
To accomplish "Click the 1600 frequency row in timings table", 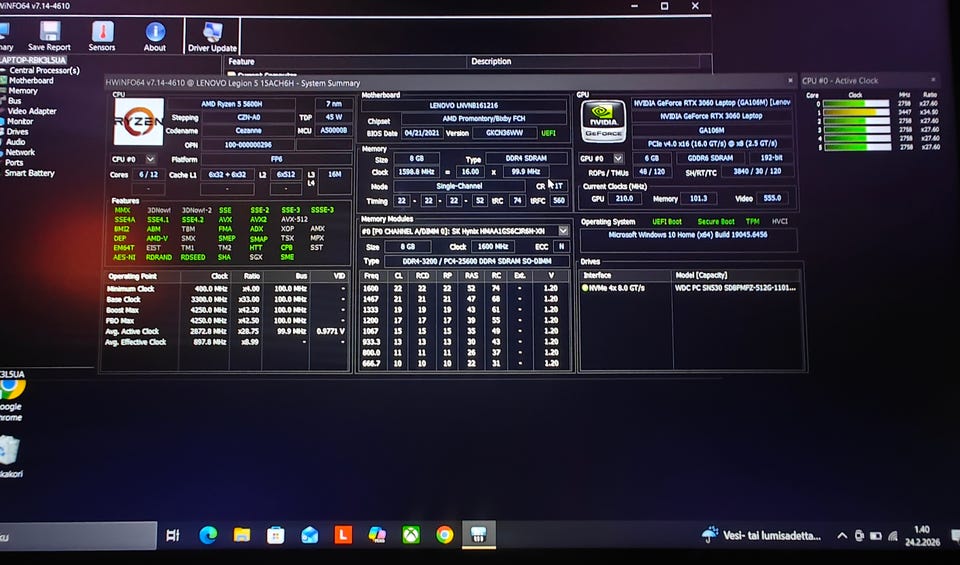I will point(465,288).
